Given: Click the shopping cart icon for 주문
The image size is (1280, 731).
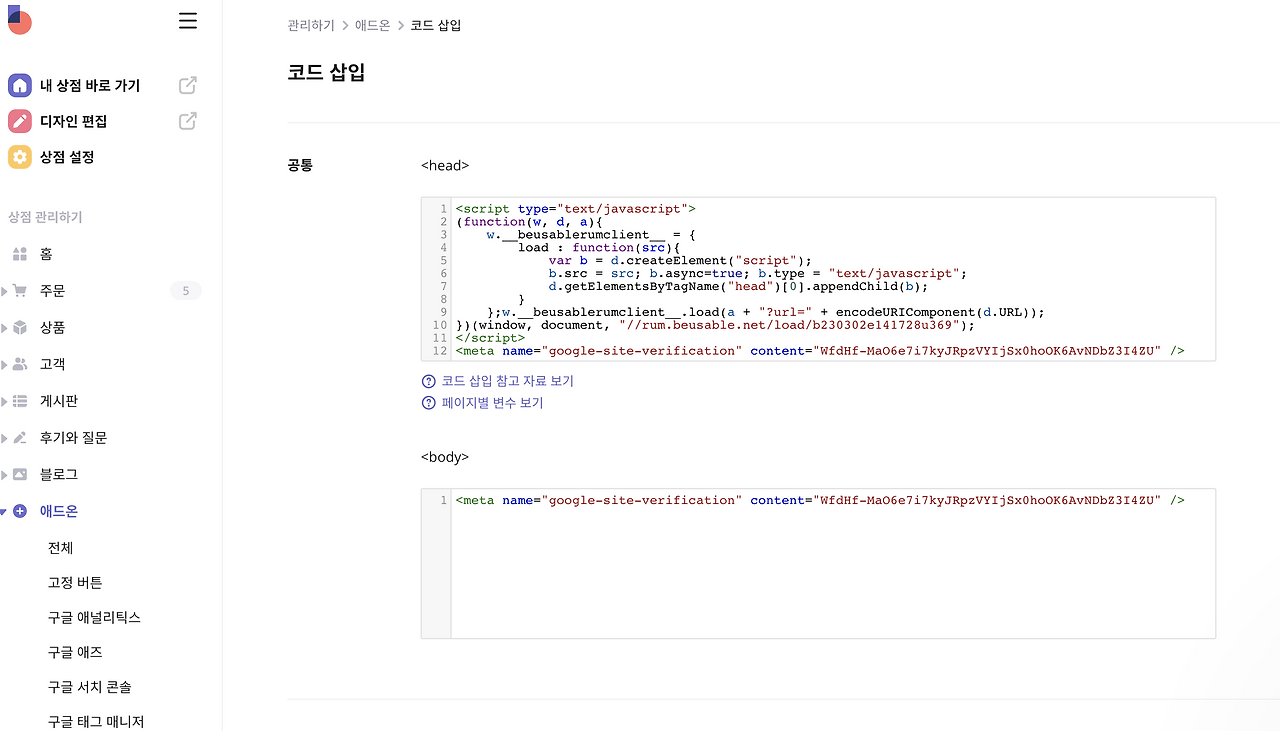Looking at the screenshot, I should [20, 291].
